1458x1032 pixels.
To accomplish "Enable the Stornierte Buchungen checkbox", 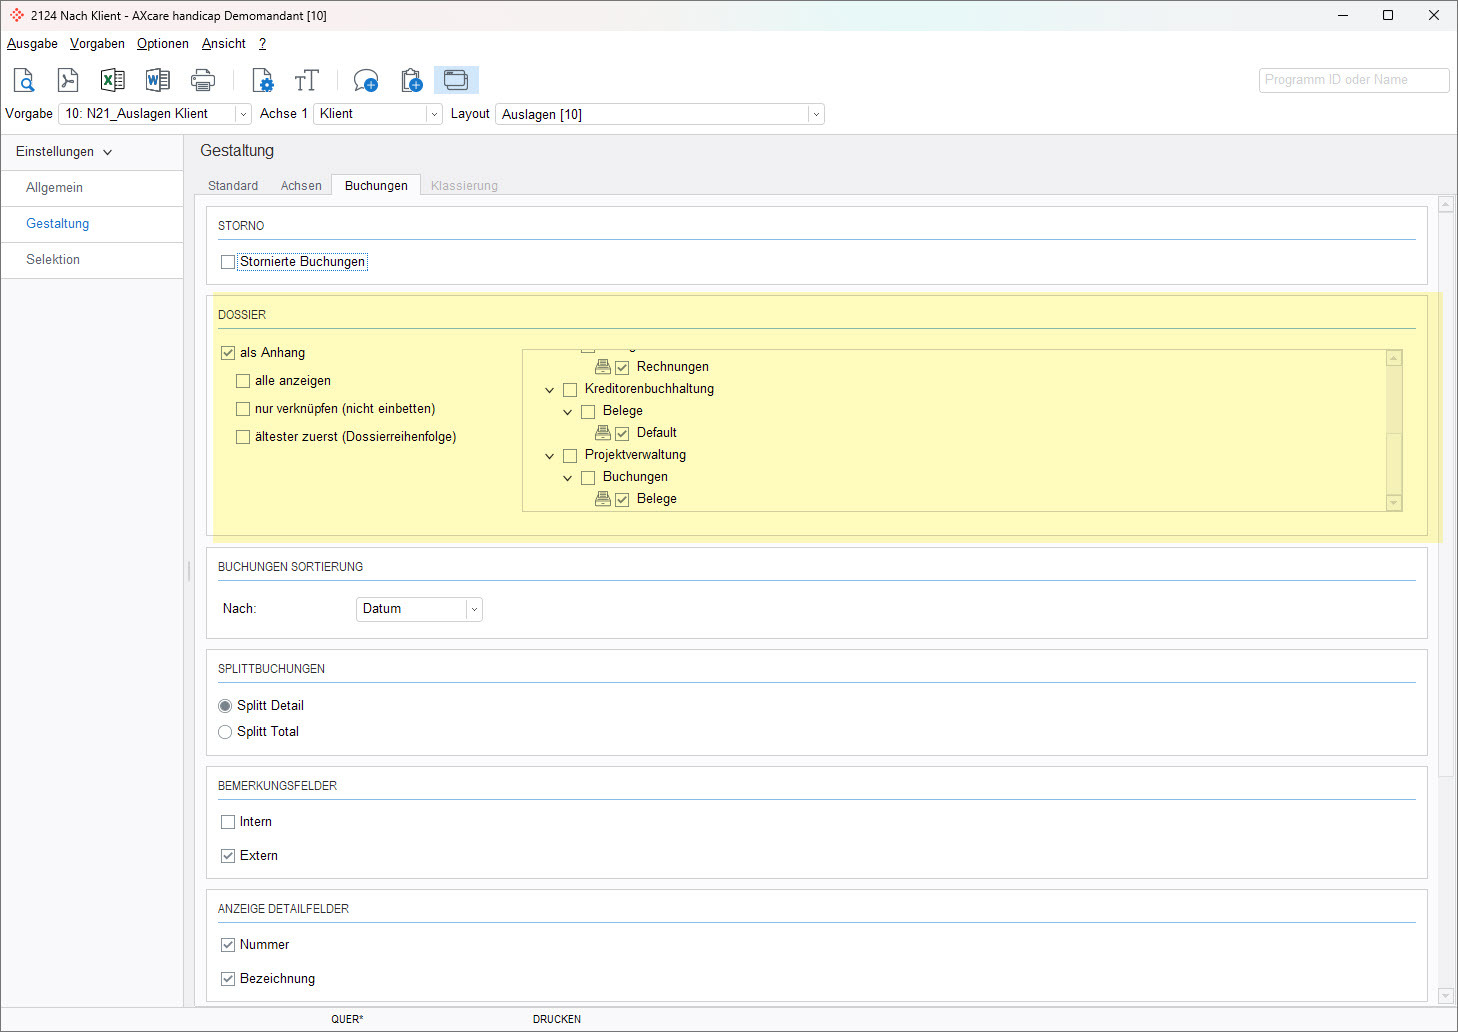I will coord(228,262).
